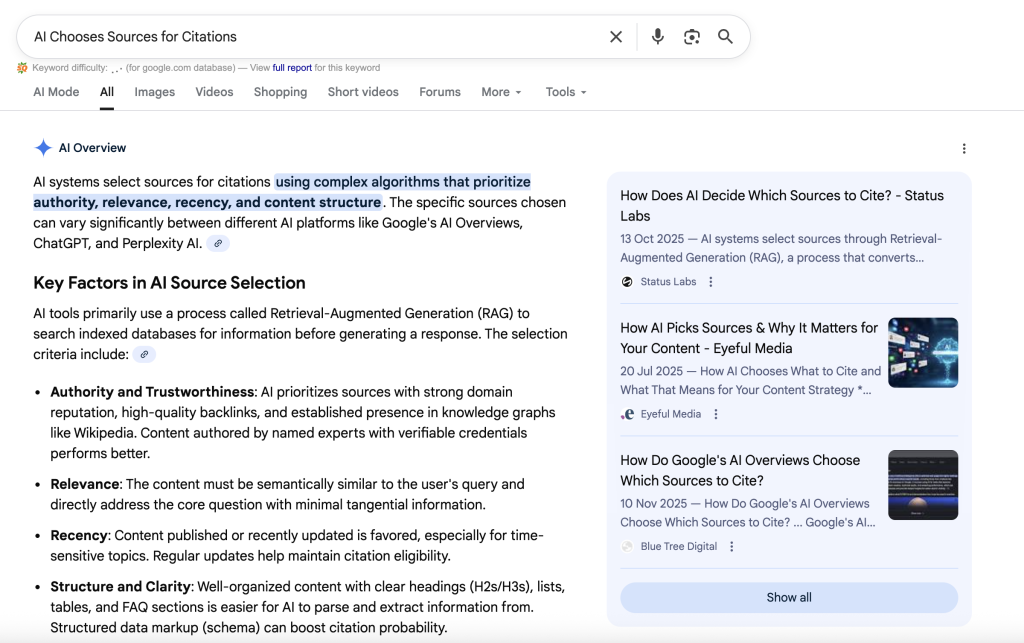Click the '20 Jul 2025' result snippet
The height and width of the screenshot is (643, 1024).
(750, 381)
